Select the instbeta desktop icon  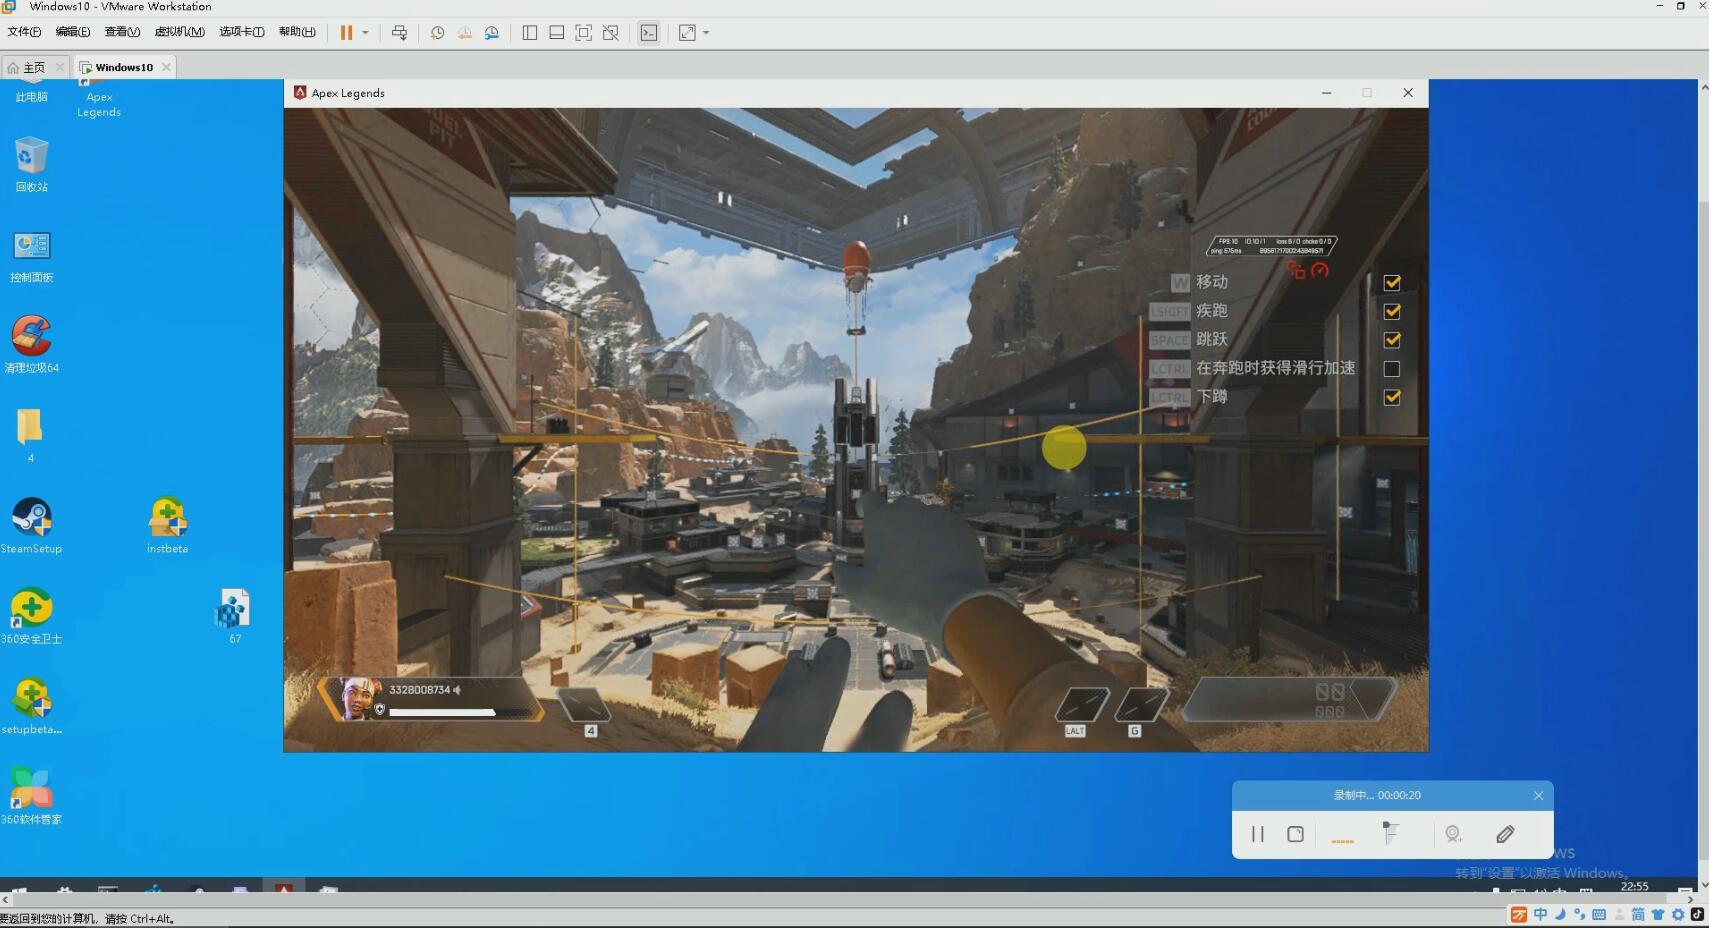pos(167,525)
